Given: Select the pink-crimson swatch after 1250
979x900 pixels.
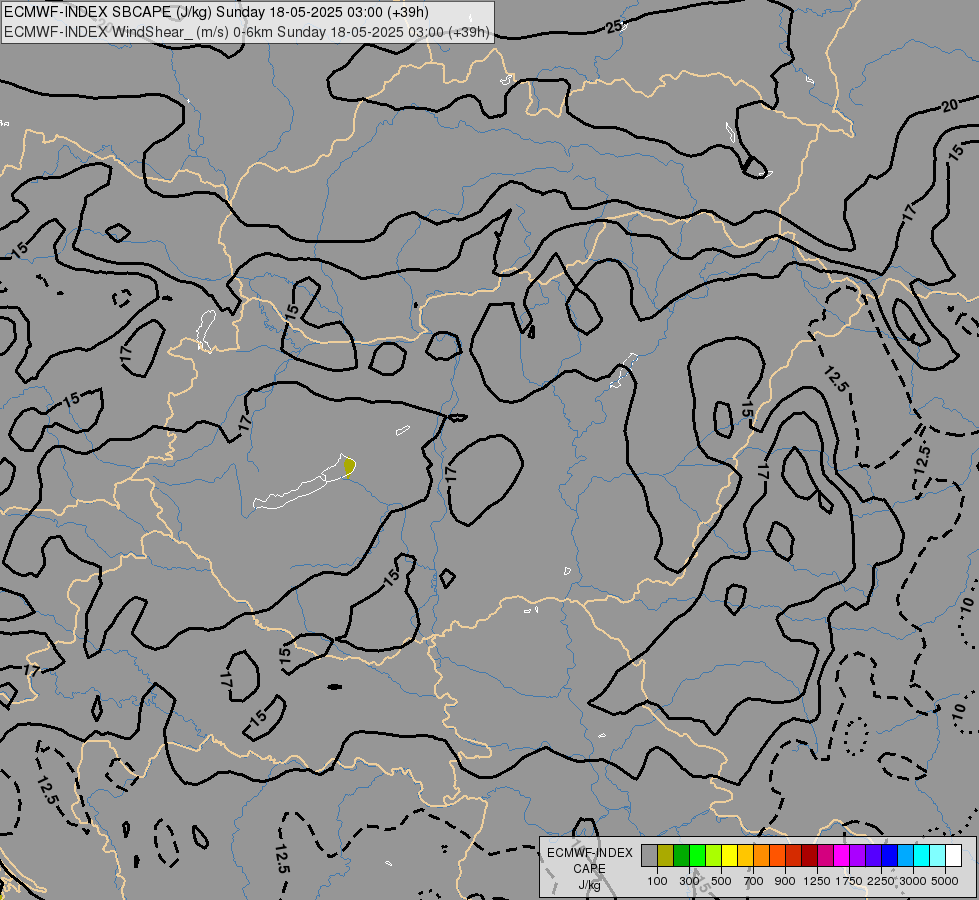Looking at the screenshot, I should pyautogui.click(x=825, y=855).
